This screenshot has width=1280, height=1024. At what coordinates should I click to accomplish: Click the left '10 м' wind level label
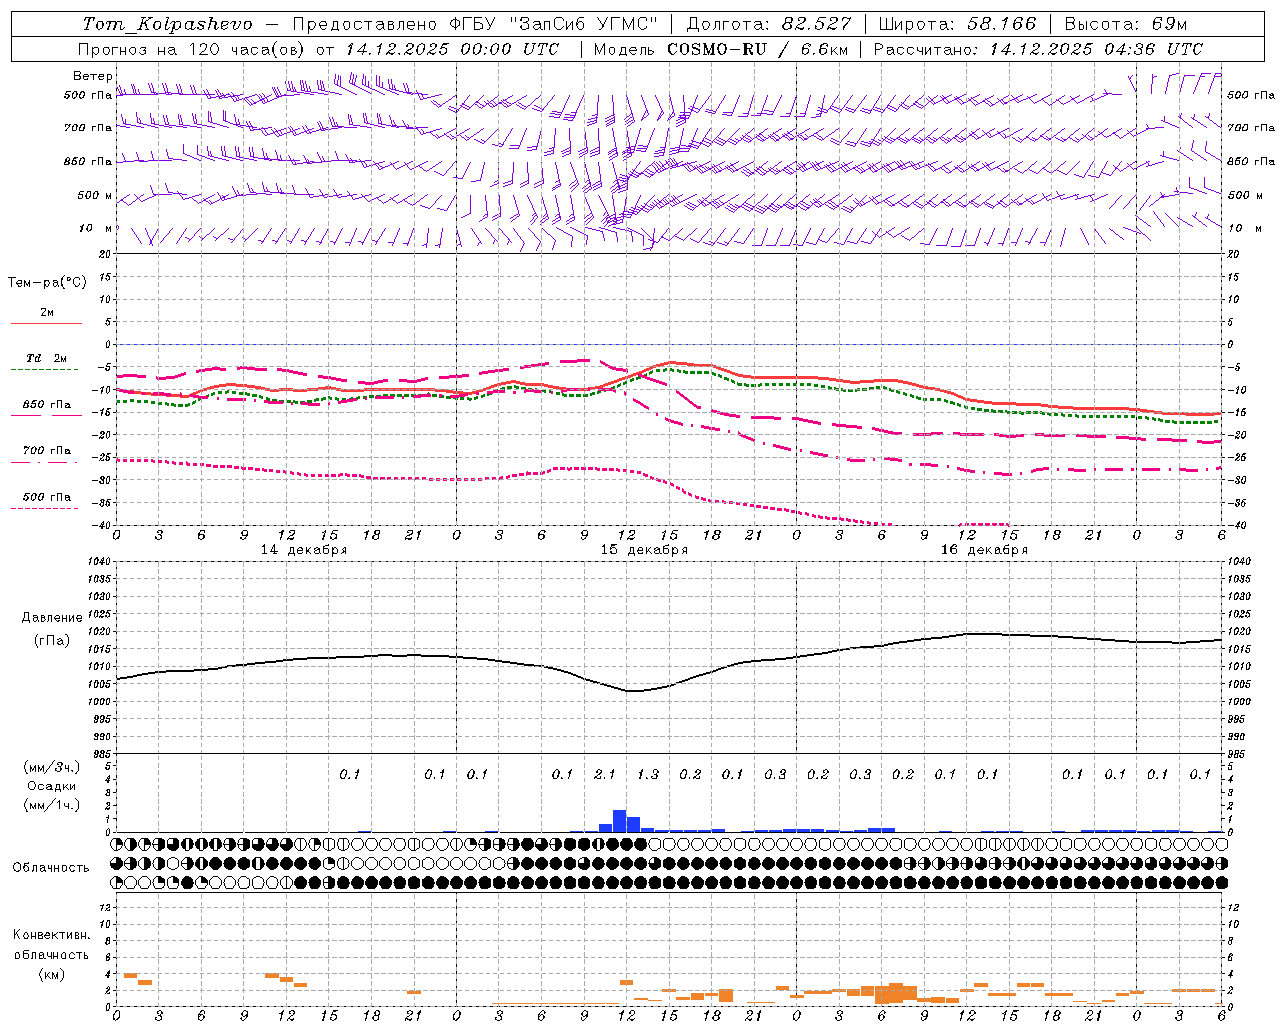96,228
